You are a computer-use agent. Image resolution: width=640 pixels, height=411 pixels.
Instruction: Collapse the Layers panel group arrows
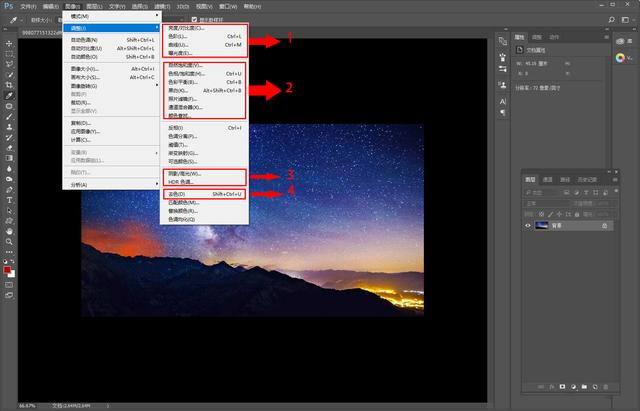[x=609, y=172]
